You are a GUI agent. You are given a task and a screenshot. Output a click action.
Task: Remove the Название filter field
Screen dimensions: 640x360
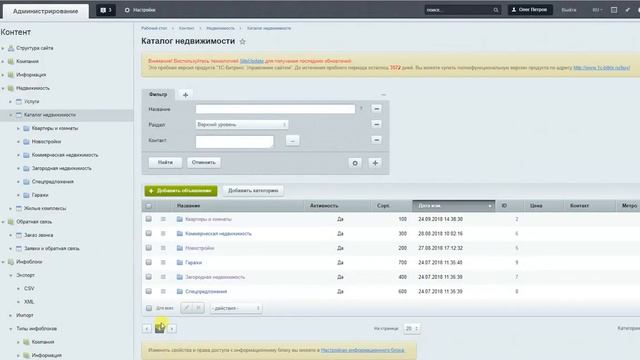[376, 109]
